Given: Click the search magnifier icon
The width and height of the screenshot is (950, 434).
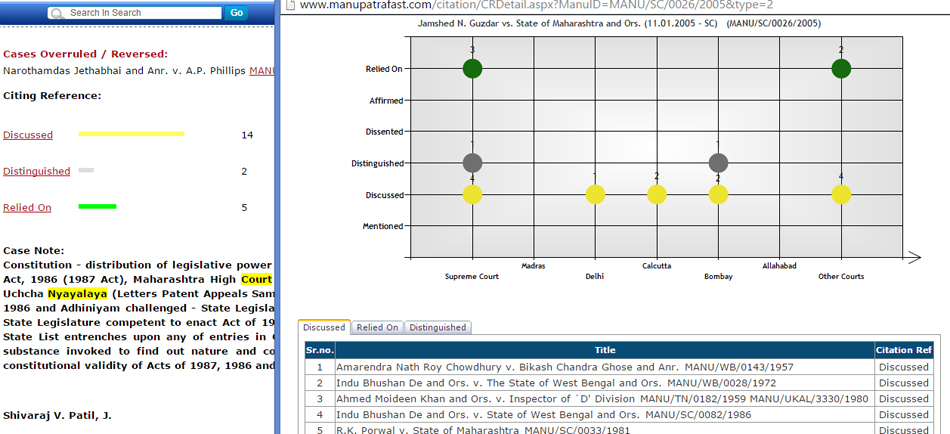Looking at the screenshot, I should pos(57,13).
